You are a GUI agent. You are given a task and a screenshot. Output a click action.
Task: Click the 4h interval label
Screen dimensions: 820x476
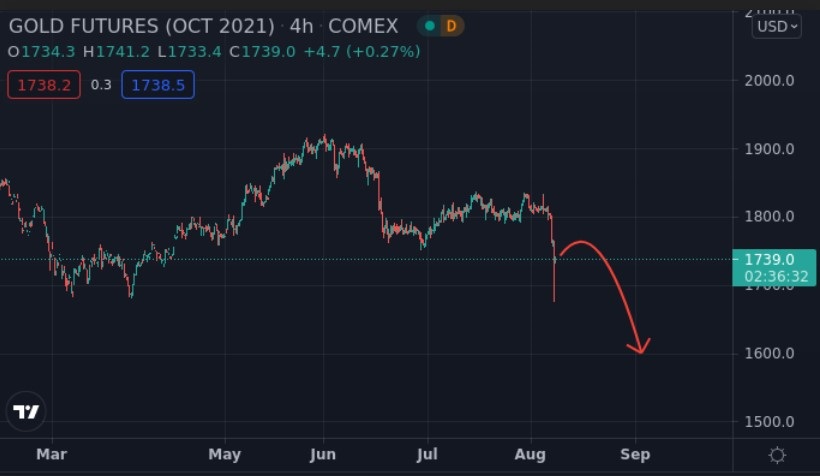301,26
